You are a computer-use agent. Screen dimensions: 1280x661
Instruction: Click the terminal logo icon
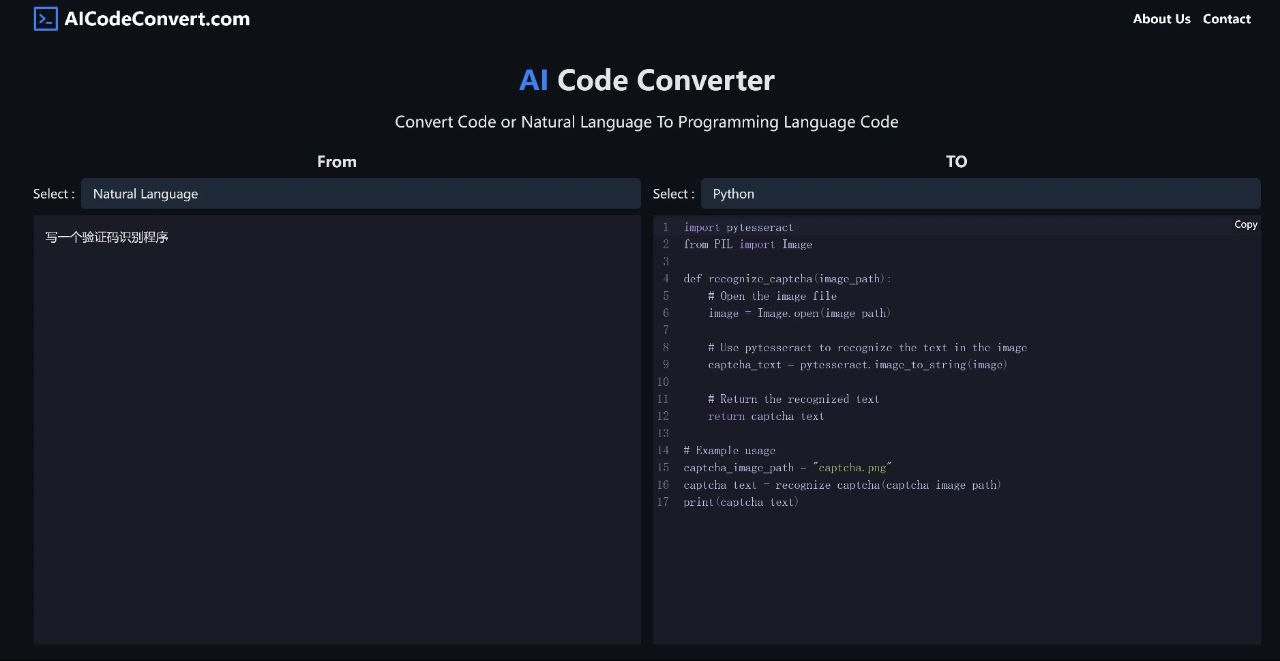[46, 19]
